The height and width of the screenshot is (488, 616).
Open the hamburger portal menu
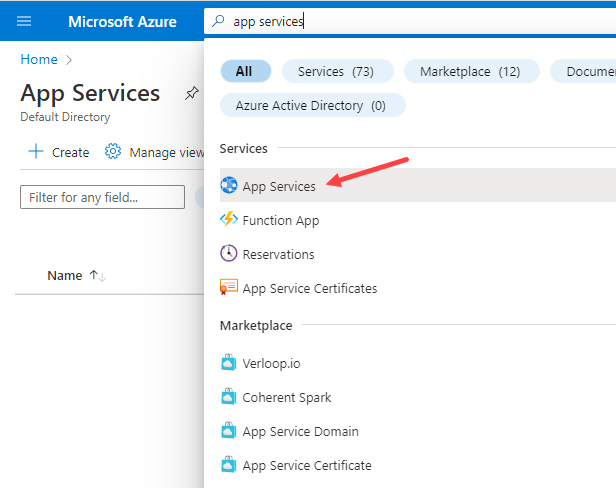pos(24,21)
